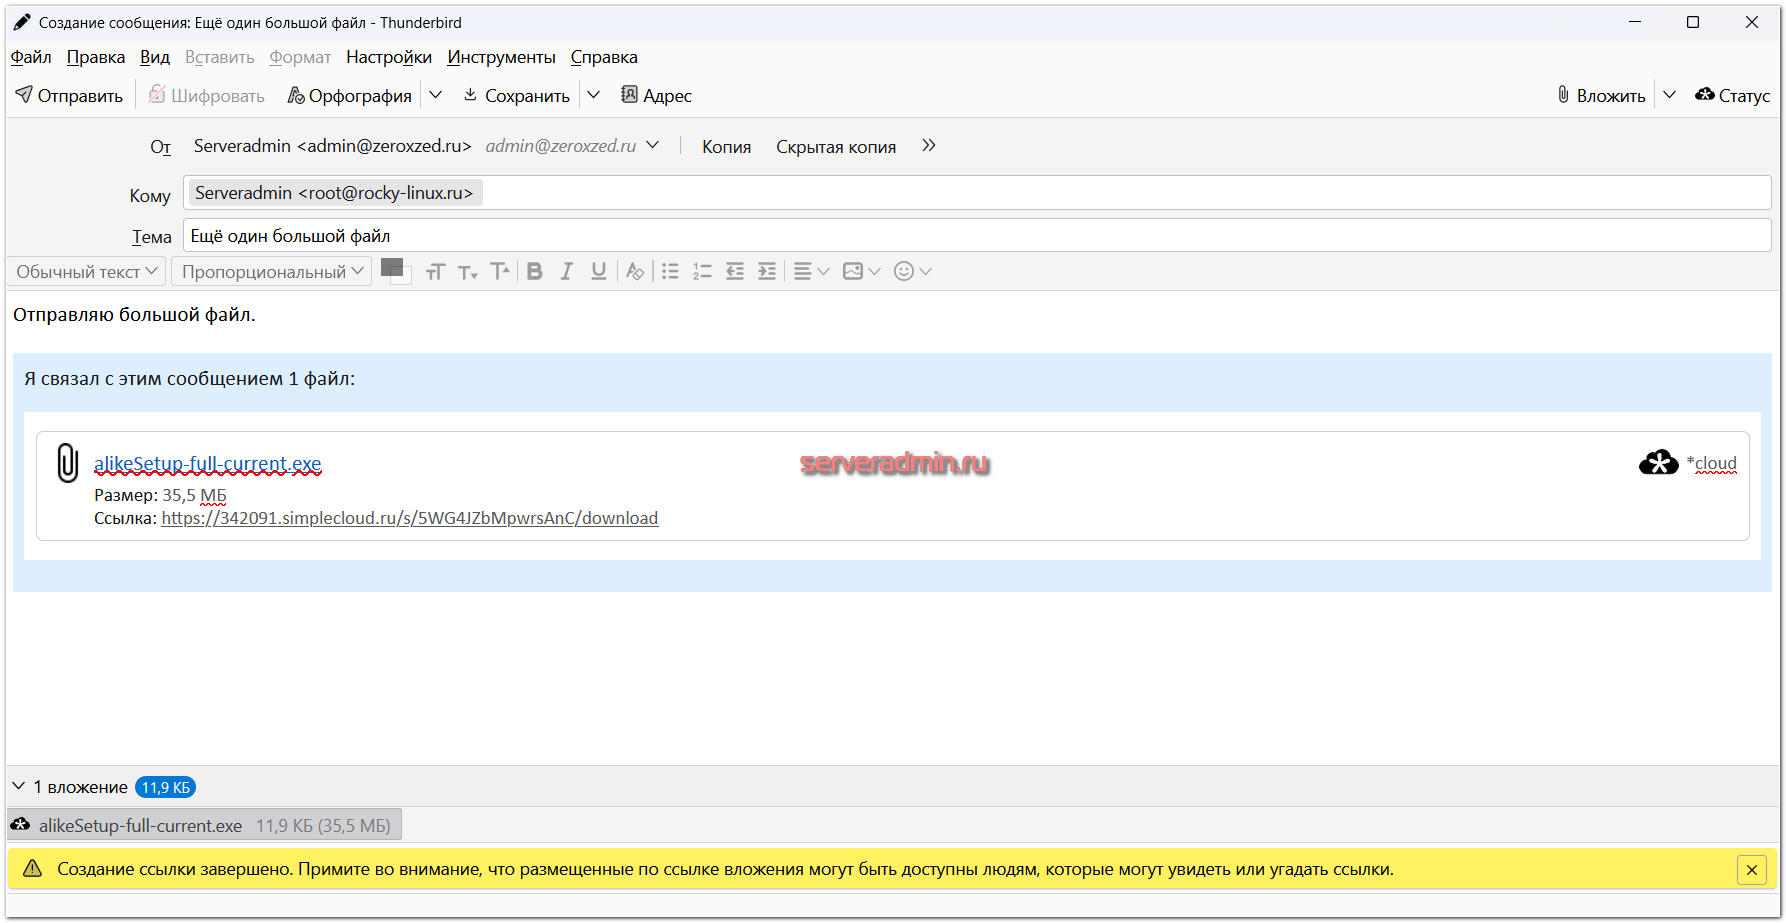Image resolution: width=1786 pixels, height=923 pixels.
Task: Collapse the 1 вложение attachment pane
Action: point(19,787)
